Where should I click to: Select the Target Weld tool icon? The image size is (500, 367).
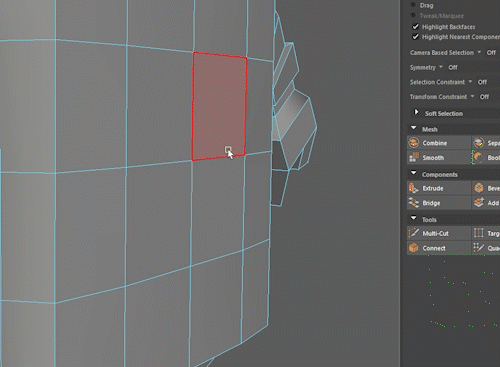pyautogui.click(x=479, y=233)
